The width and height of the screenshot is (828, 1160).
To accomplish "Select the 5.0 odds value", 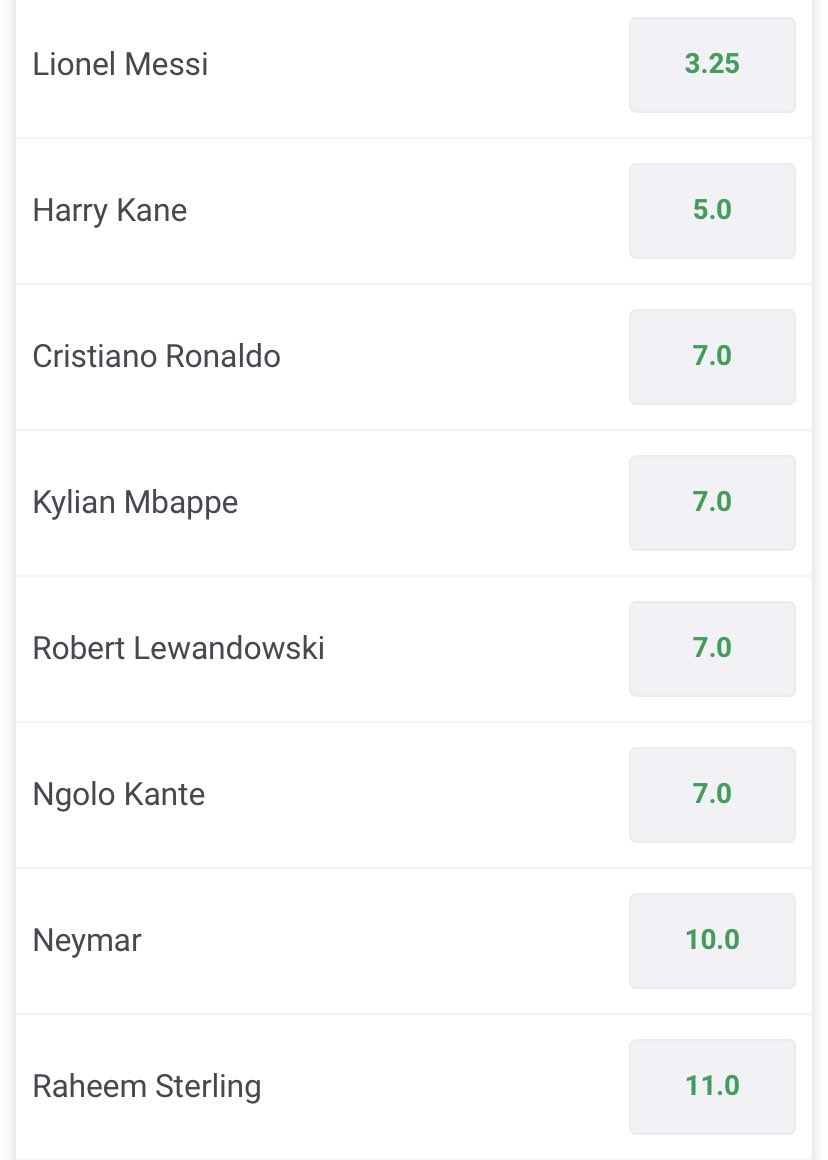I will click(x=712, y=211).
